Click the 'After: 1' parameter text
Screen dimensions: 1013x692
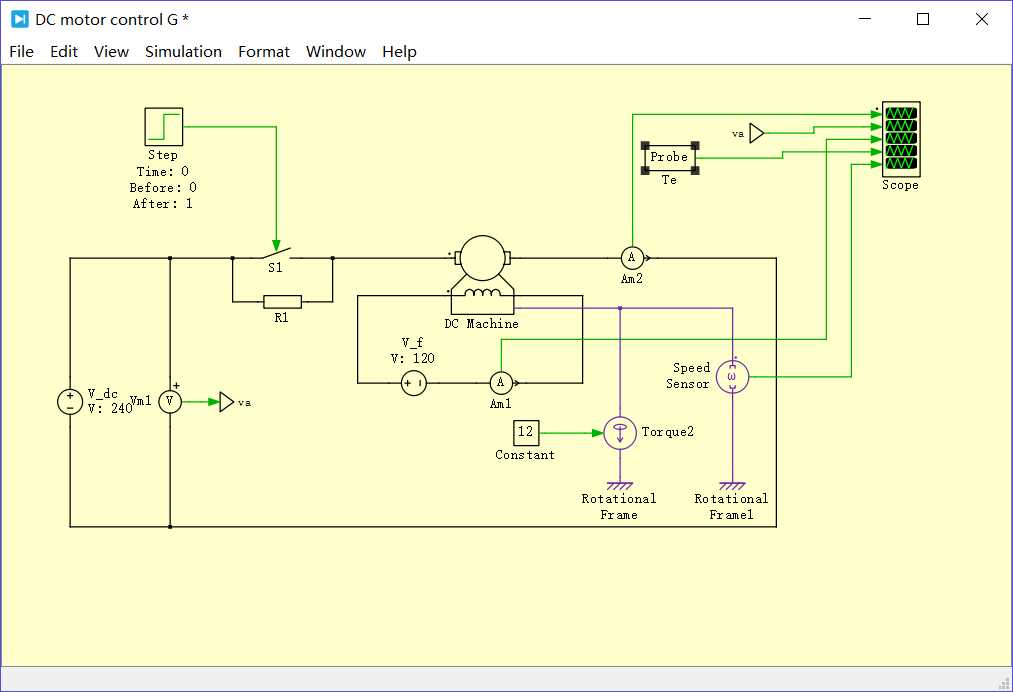(x=163, y=204)
